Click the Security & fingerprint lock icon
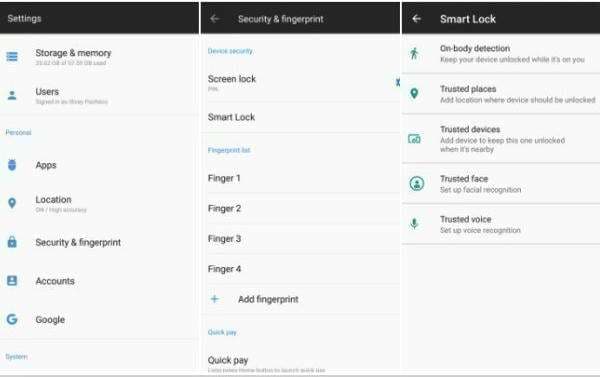The image size is (602, 377). (12, 242)
